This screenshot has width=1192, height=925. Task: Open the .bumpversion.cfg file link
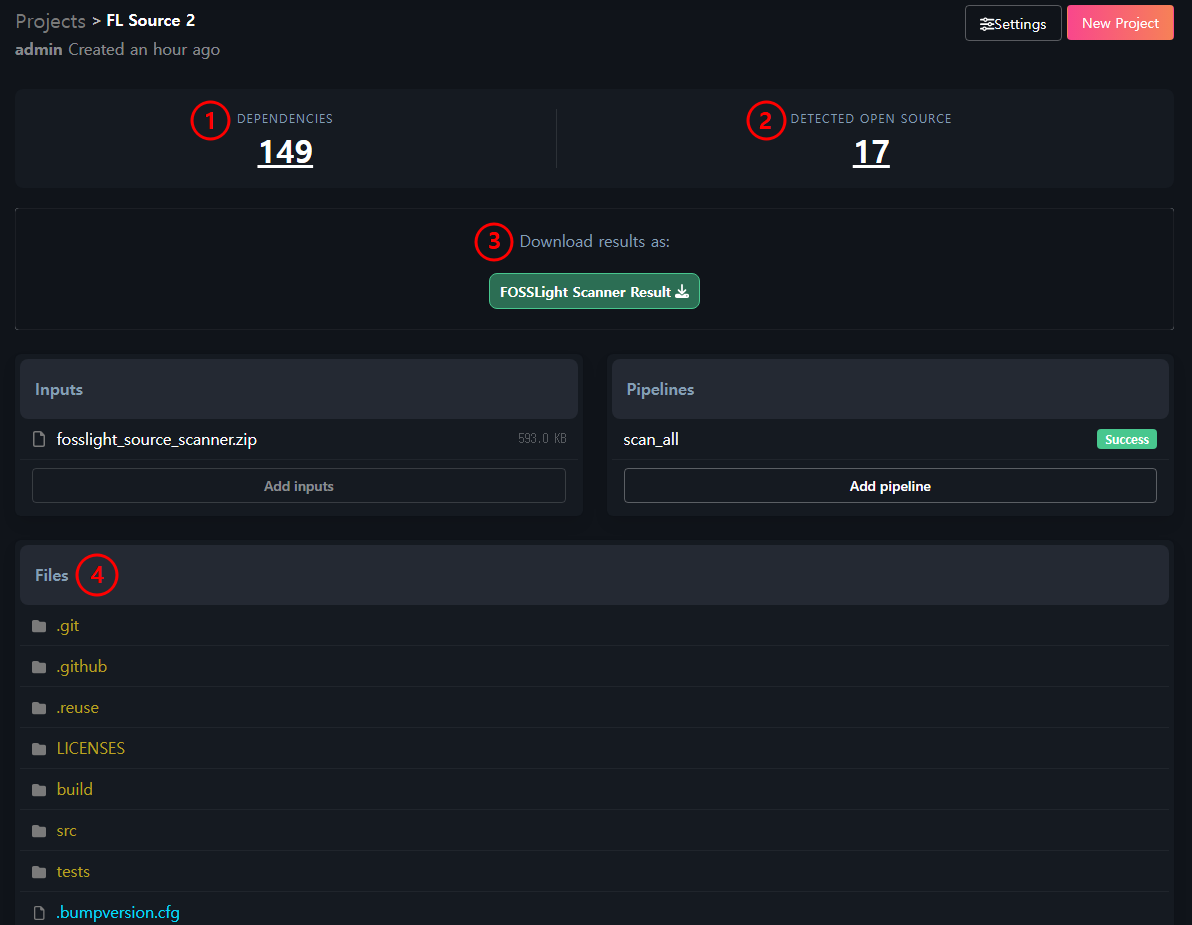click(118, 913)
